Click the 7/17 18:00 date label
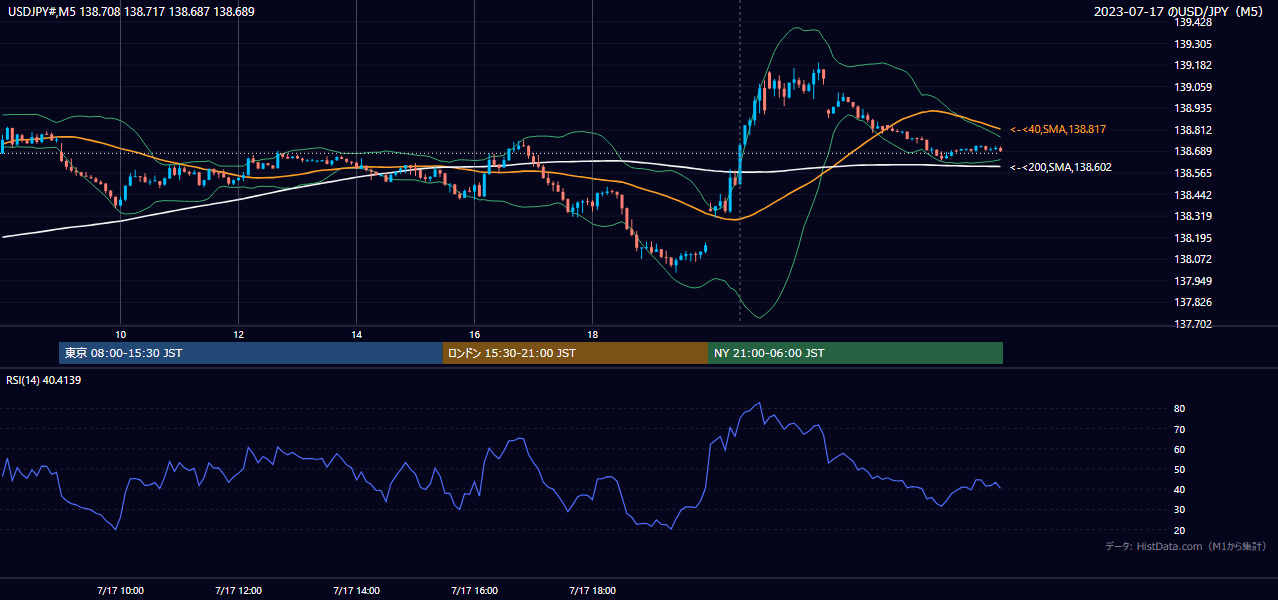The width and height of the screenshot is (1278, 600). [x=592, y=590]
